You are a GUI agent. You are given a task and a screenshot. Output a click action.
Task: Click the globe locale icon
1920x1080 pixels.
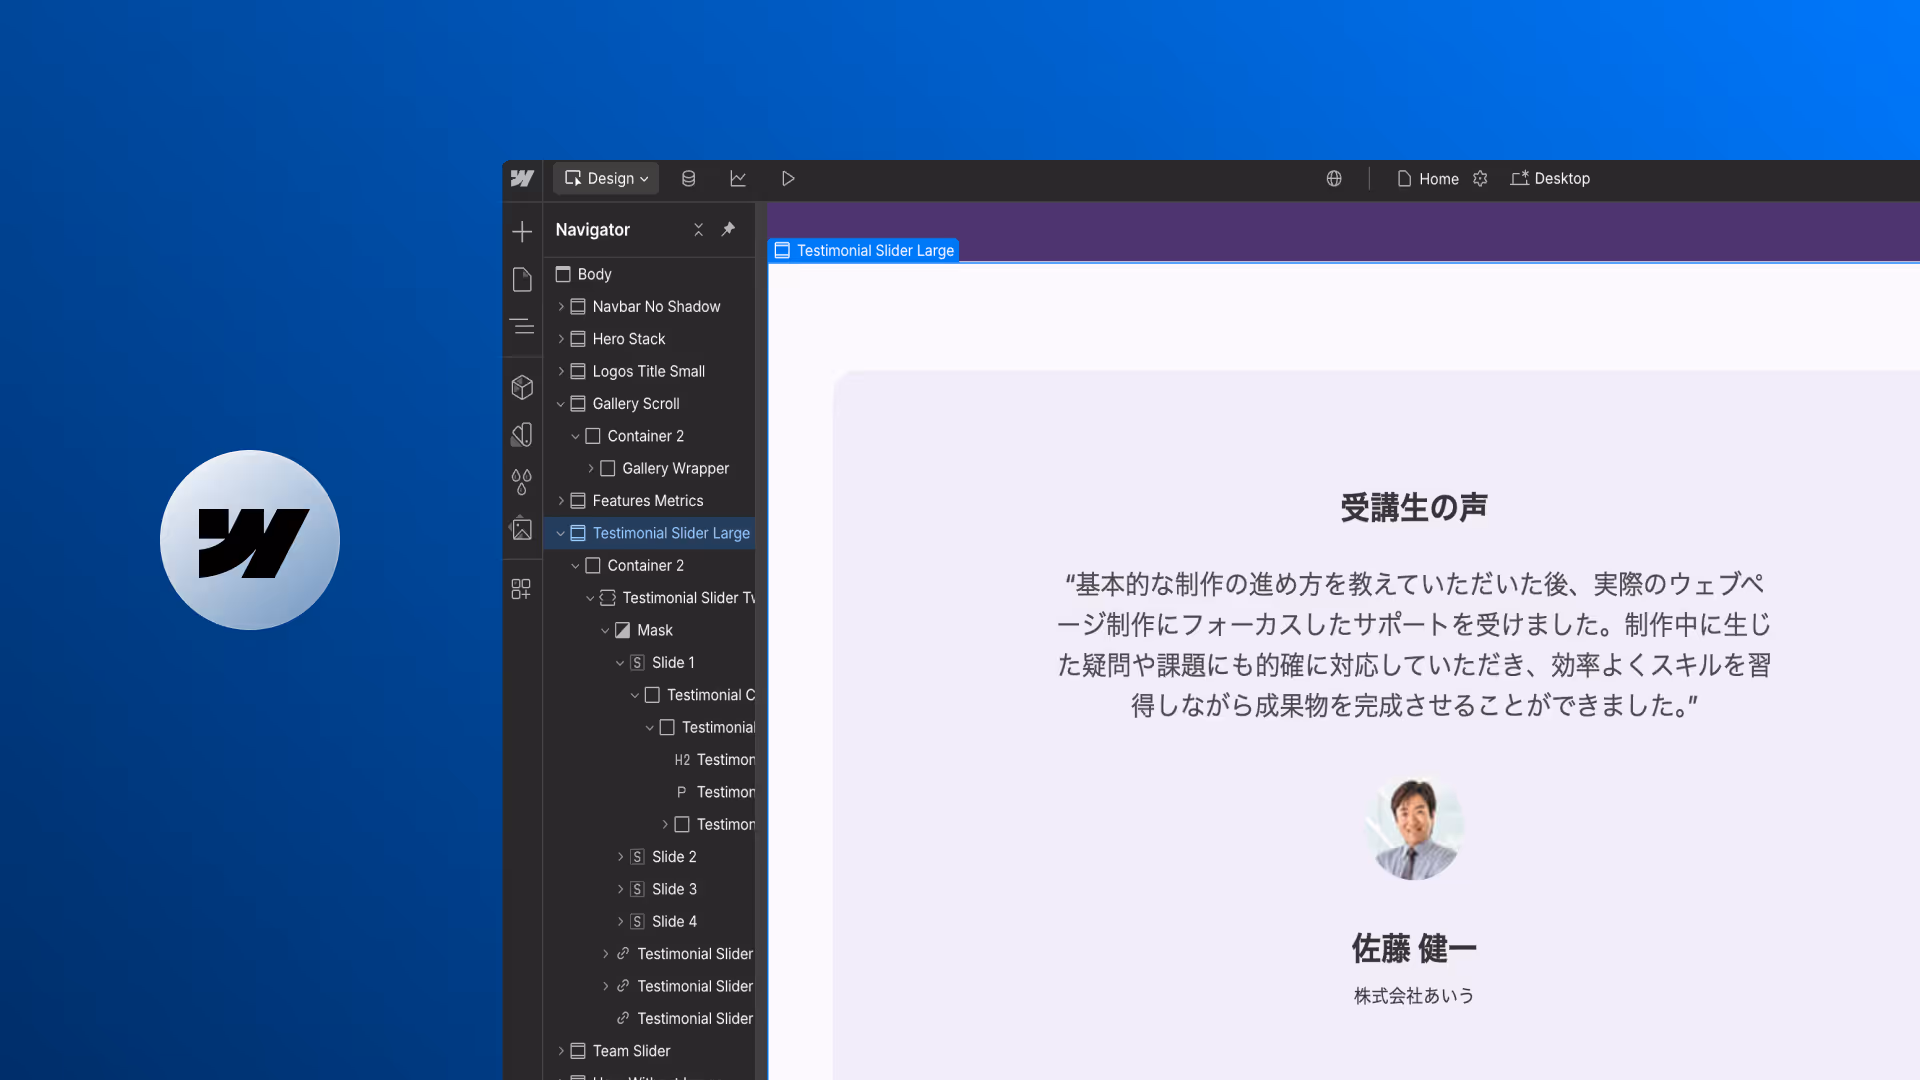1334,179
